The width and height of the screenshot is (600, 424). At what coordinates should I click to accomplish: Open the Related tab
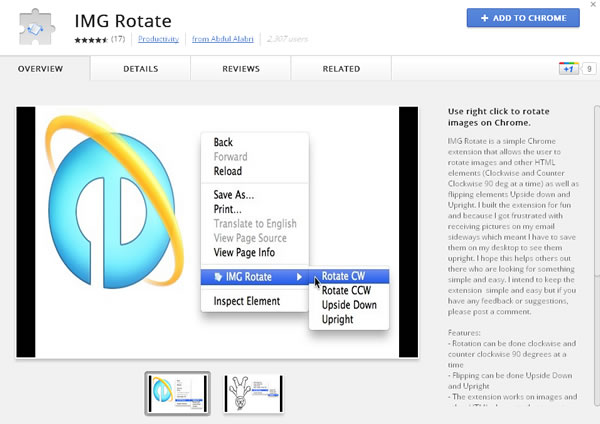(x=341, y=69)
